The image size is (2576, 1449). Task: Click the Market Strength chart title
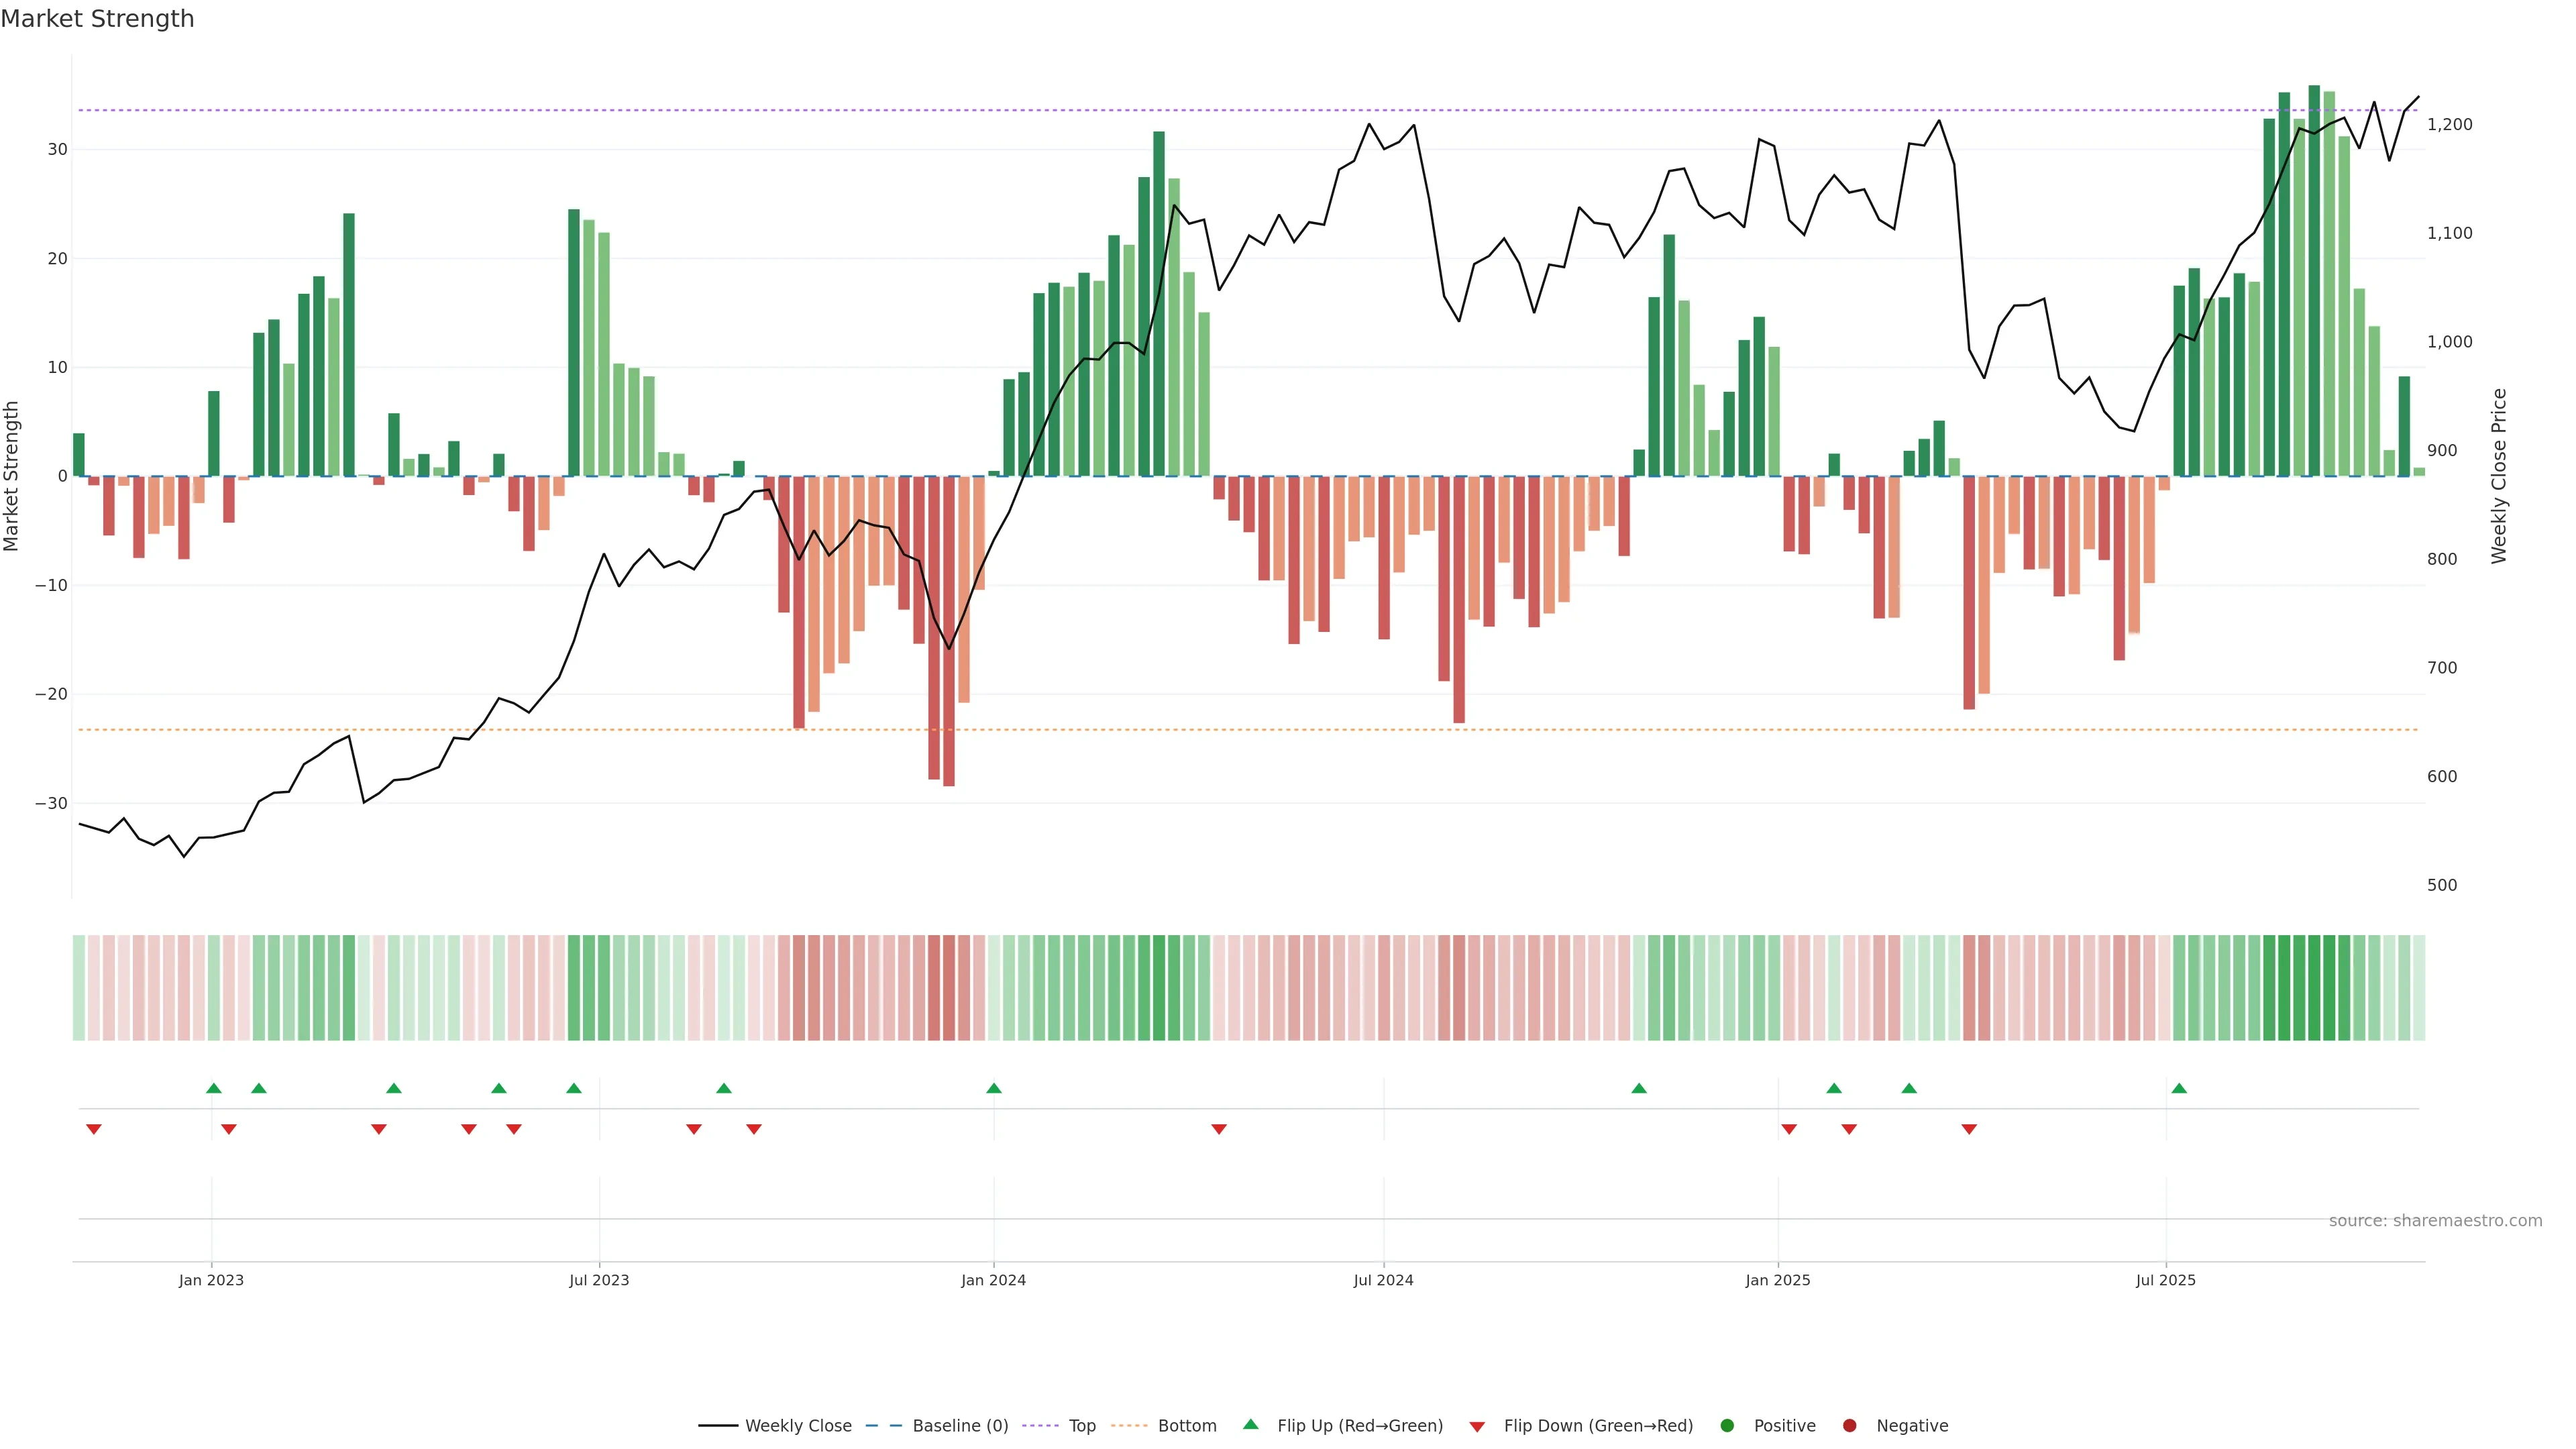tap(97, 19)
